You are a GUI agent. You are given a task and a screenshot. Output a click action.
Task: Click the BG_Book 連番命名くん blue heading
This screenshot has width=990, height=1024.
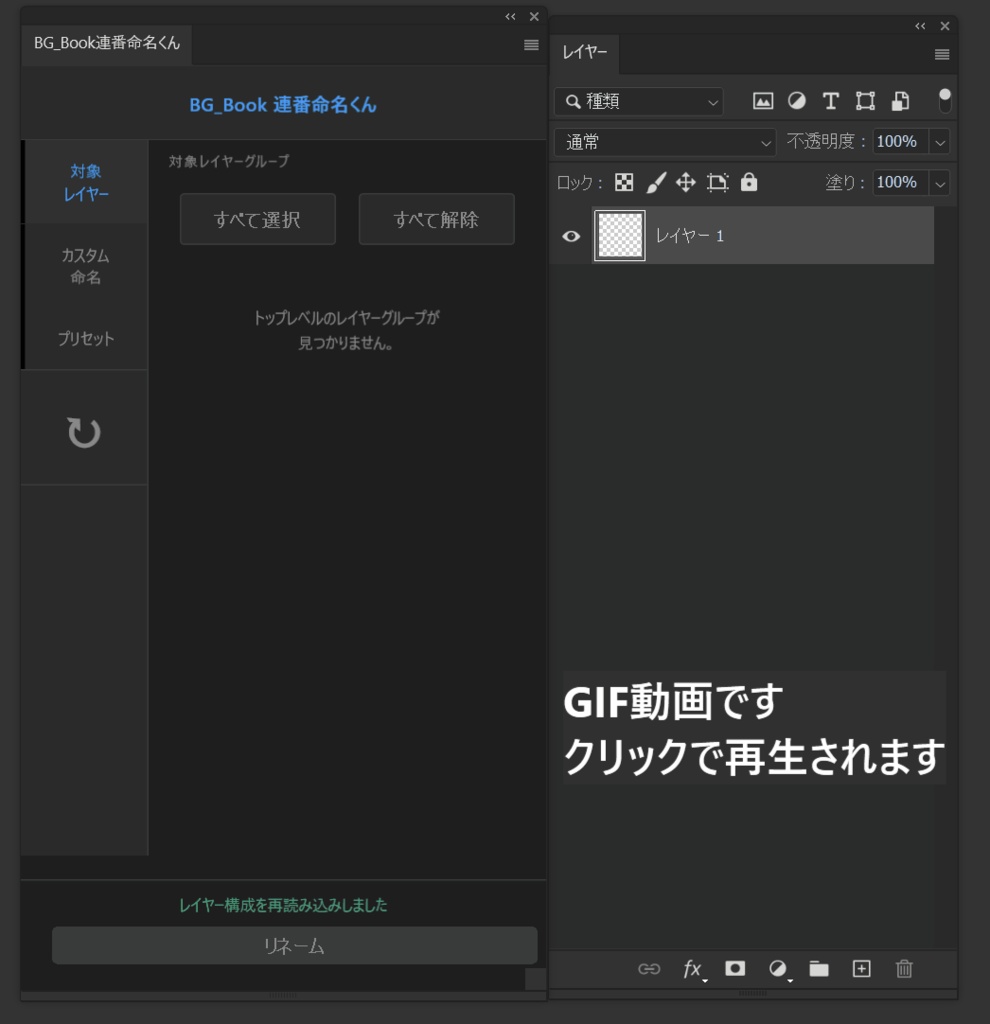(283, 104)
